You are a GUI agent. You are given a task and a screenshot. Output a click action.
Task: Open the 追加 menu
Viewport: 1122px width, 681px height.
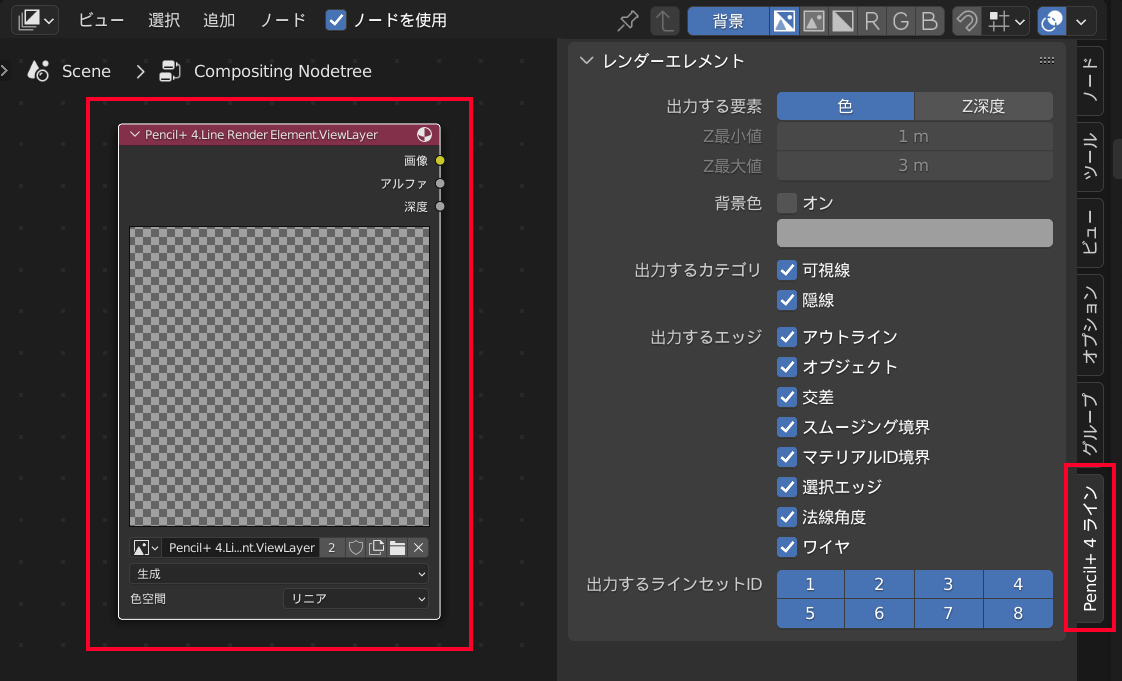click(x=219, y=20)
